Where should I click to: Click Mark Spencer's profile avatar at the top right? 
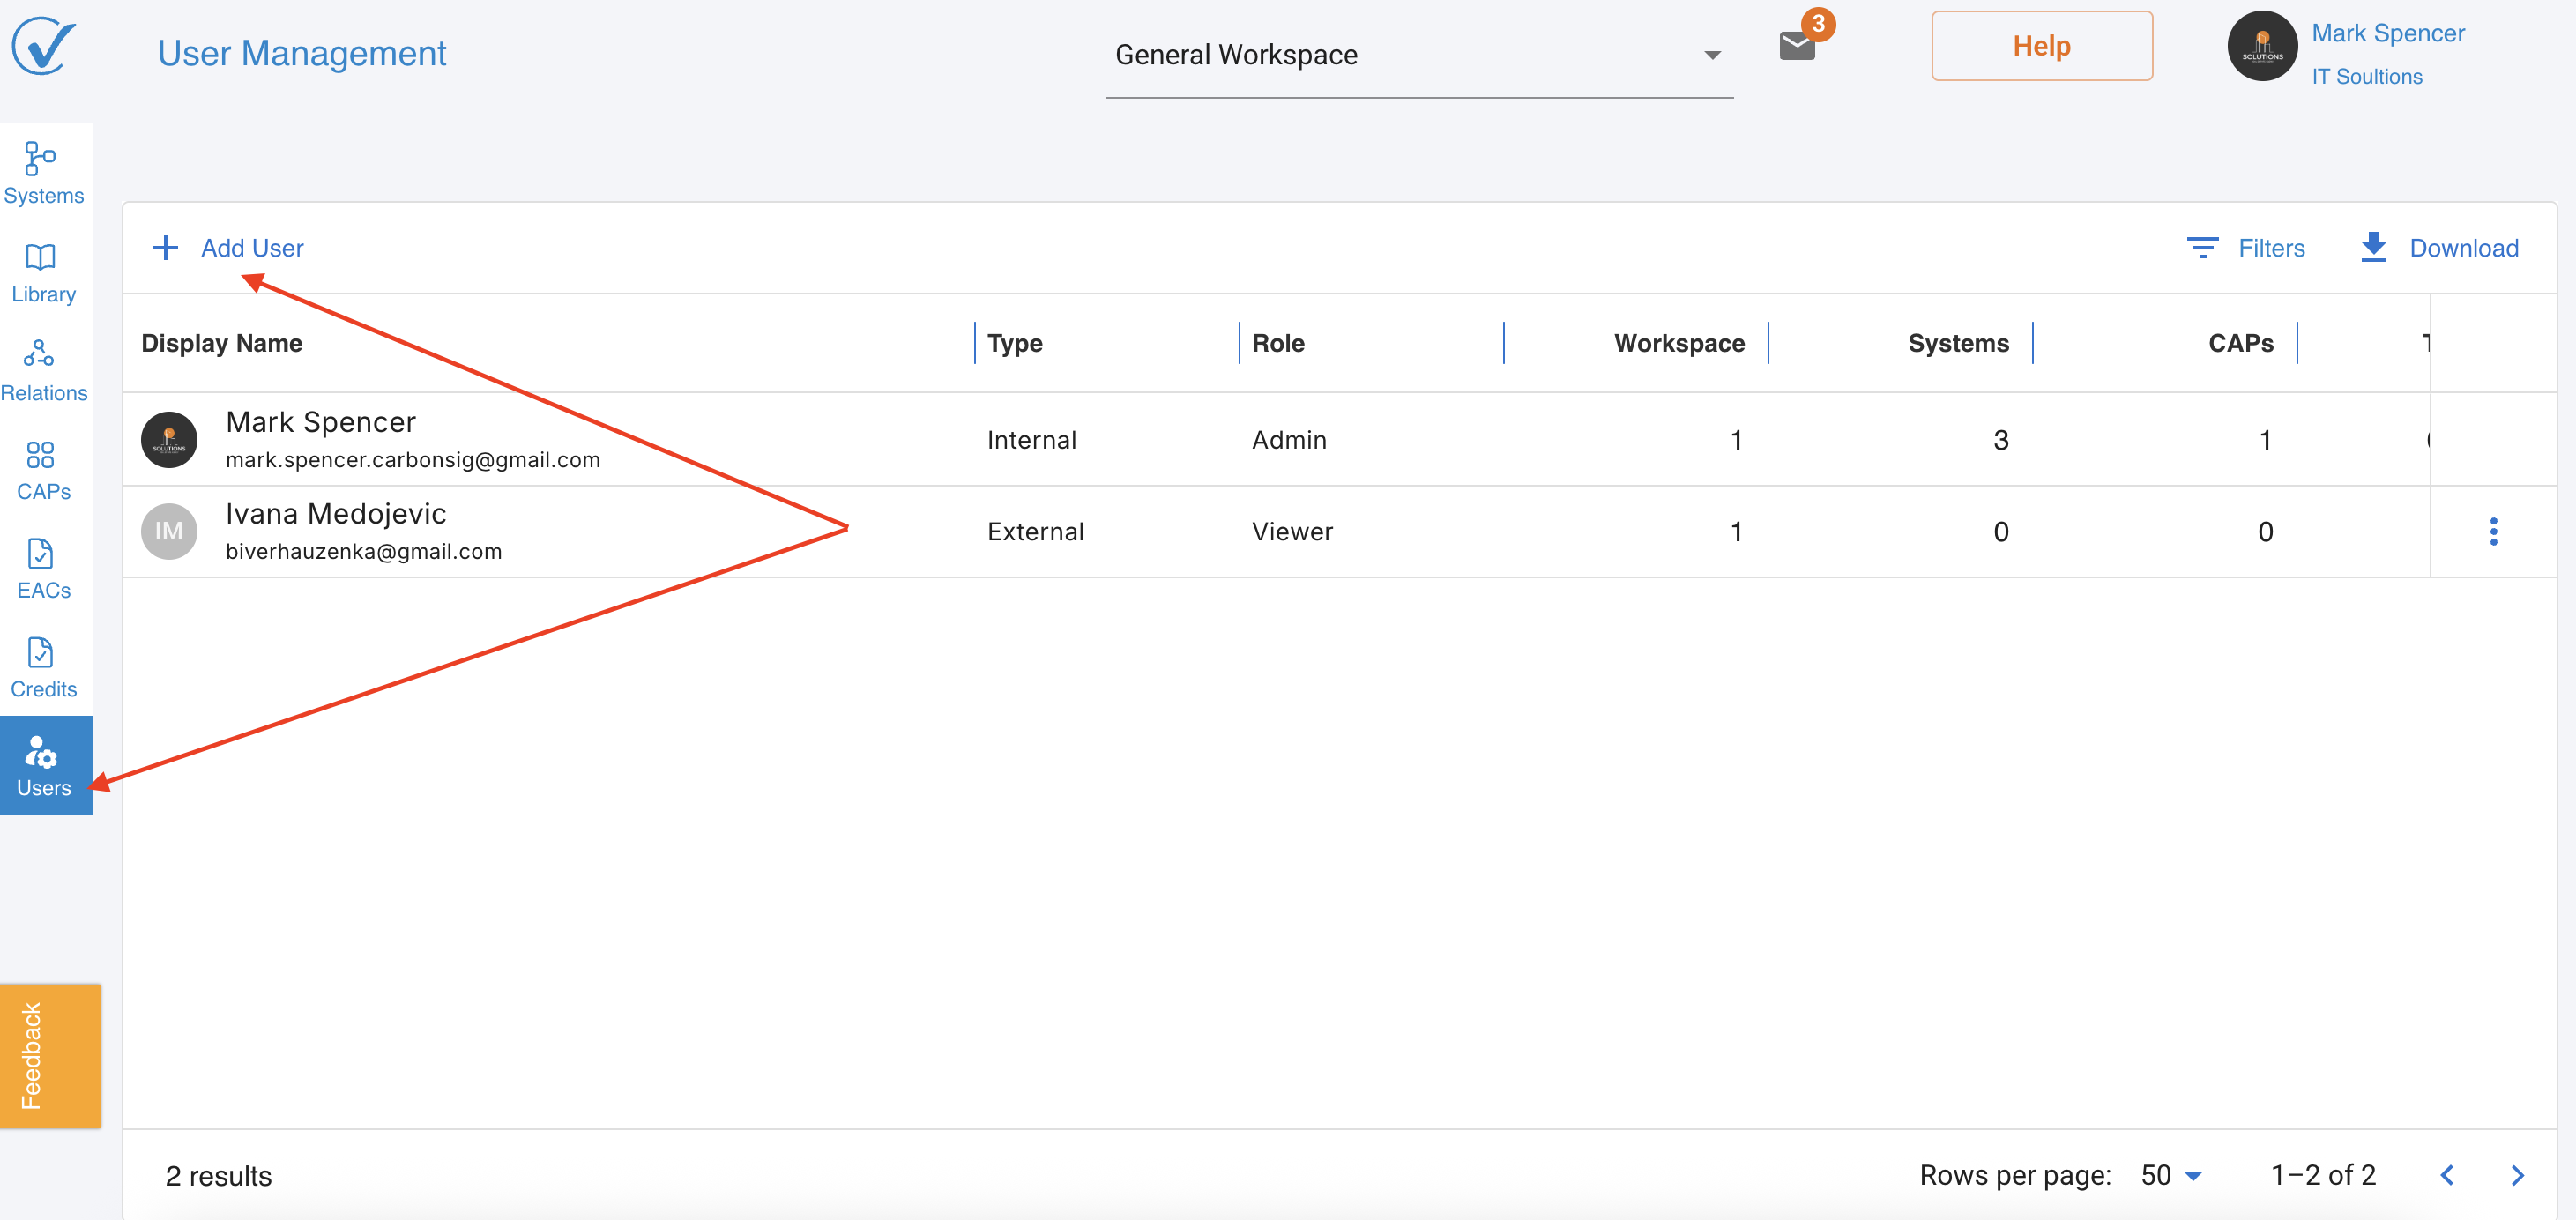click(x=2262, y=46)
